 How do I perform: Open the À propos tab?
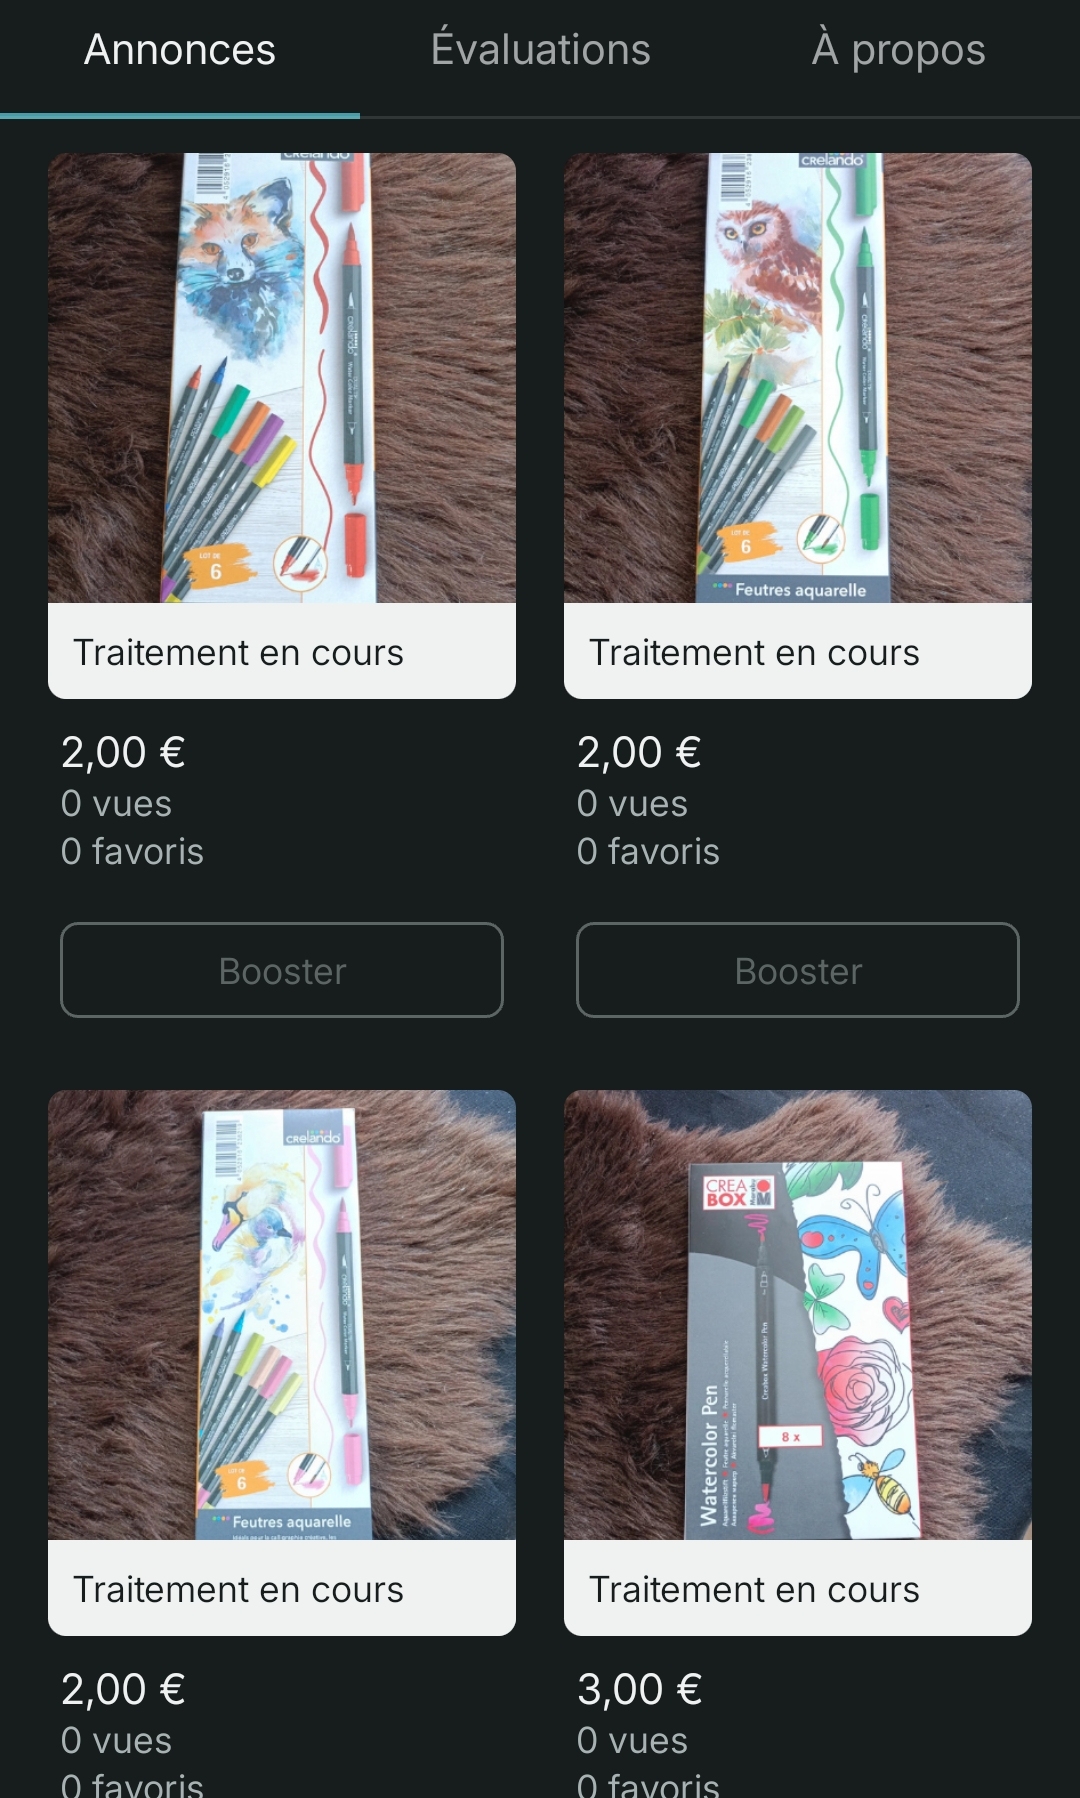click(x=898, y=50)
